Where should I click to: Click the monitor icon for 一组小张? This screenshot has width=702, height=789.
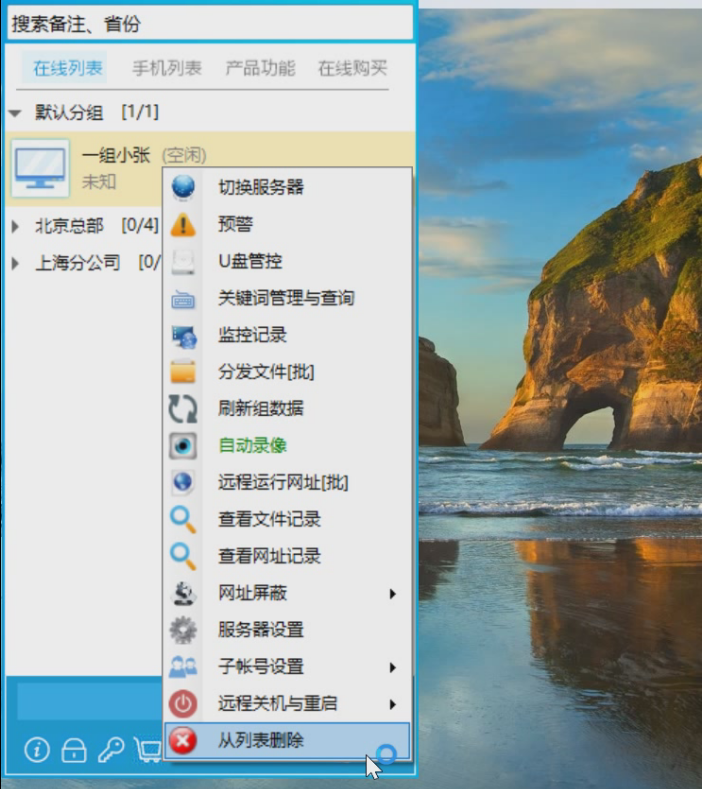pos(41,167)
